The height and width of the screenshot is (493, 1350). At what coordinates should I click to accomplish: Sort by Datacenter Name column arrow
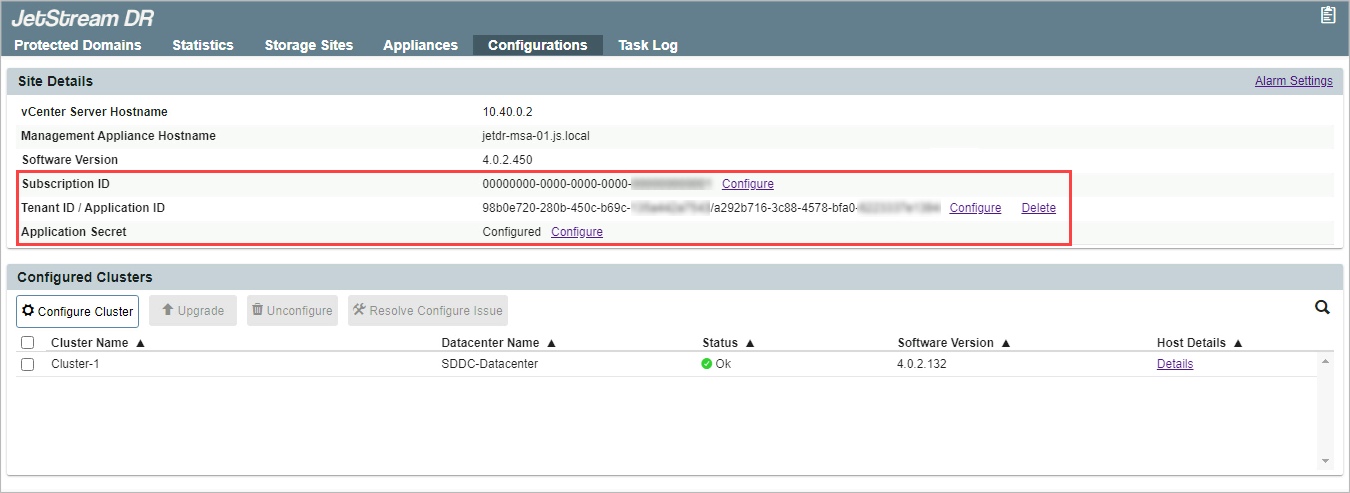pos(551,343)
